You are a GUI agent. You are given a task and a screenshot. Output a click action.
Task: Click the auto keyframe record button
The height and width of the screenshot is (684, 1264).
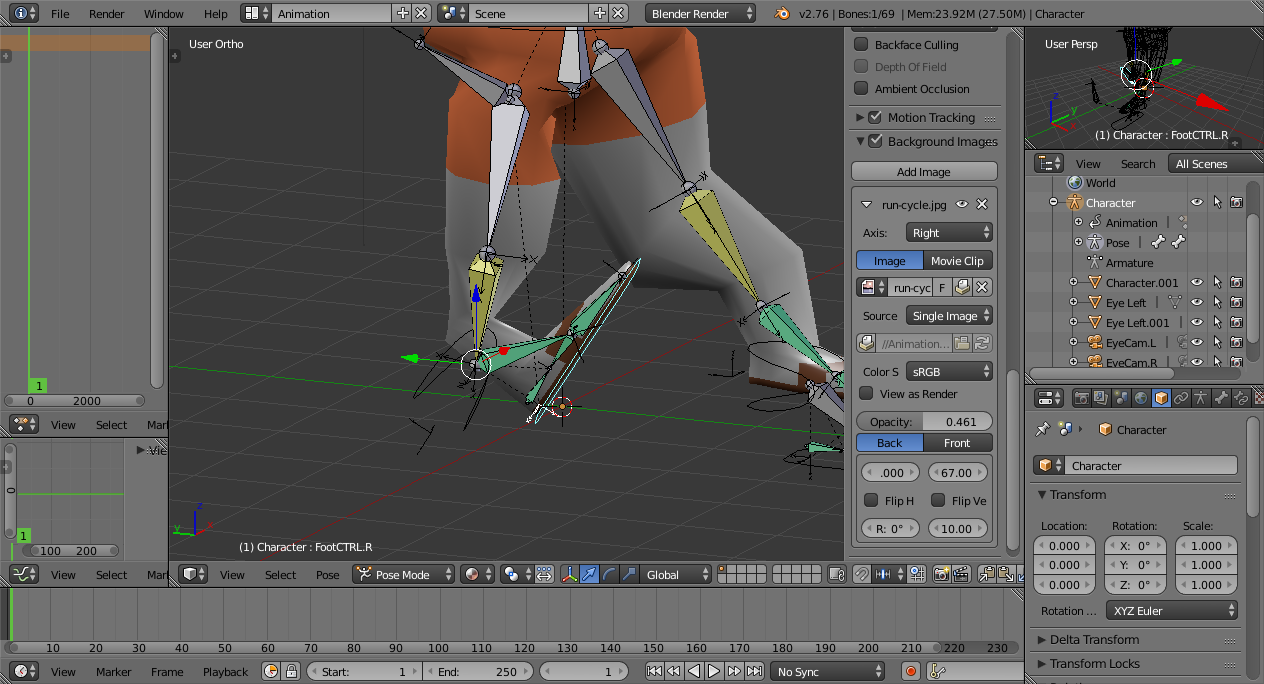coord(910,672)
